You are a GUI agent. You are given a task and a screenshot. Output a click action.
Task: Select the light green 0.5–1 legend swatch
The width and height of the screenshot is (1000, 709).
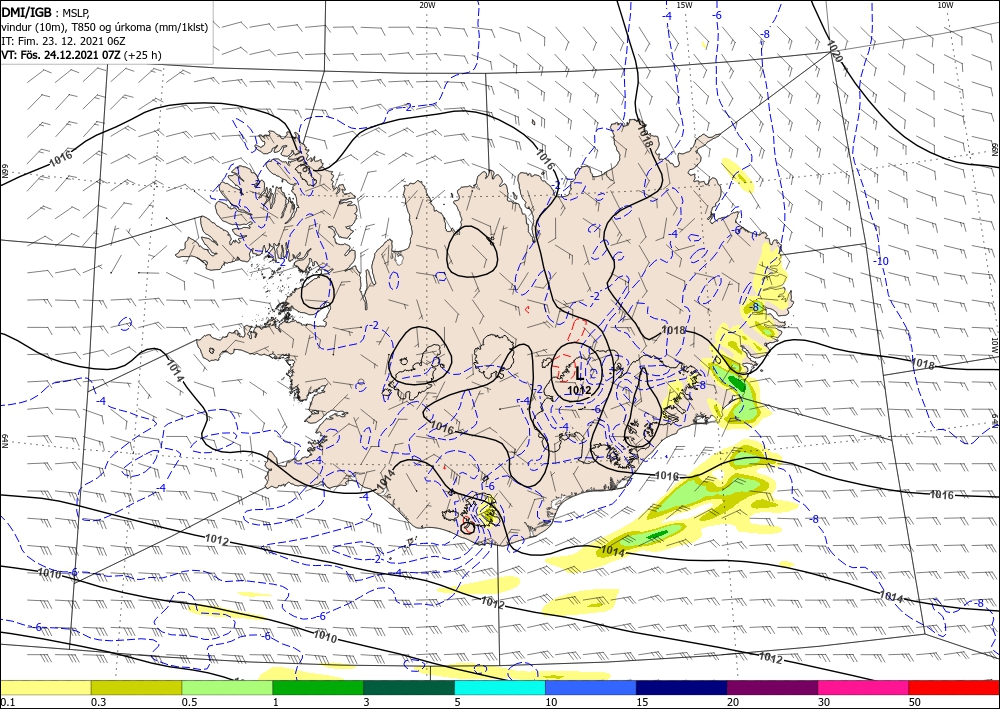227,687
